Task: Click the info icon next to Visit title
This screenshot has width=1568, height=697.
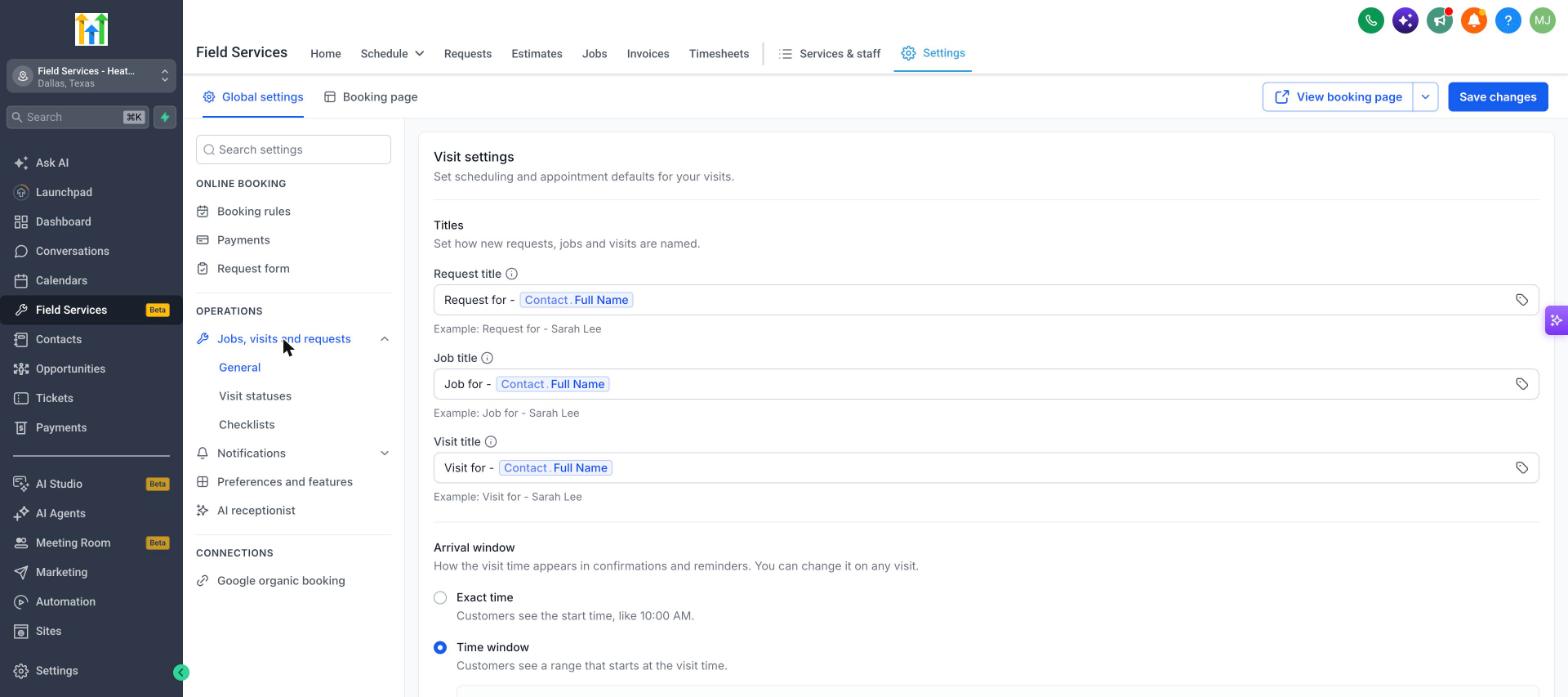Action: coord(490,442)
